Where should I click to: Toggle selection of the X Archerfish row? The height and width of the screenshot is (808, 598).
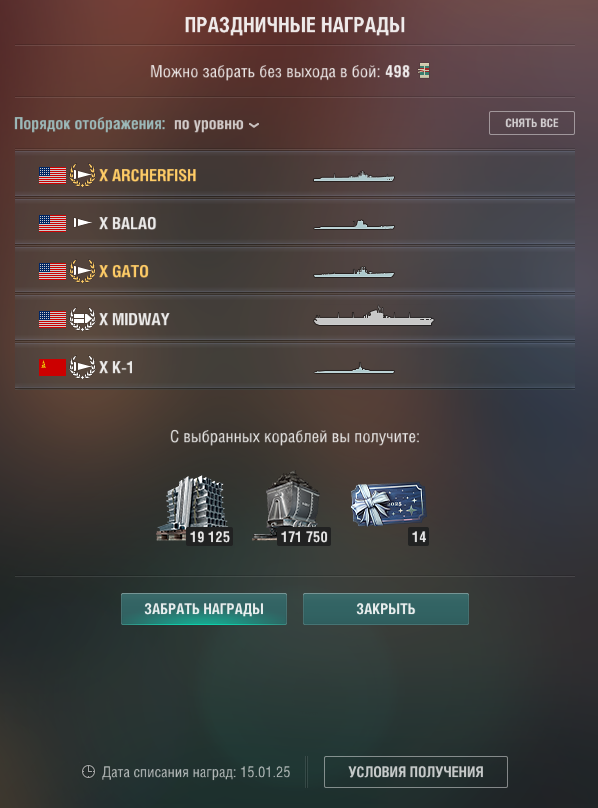(x=295, y=175)
